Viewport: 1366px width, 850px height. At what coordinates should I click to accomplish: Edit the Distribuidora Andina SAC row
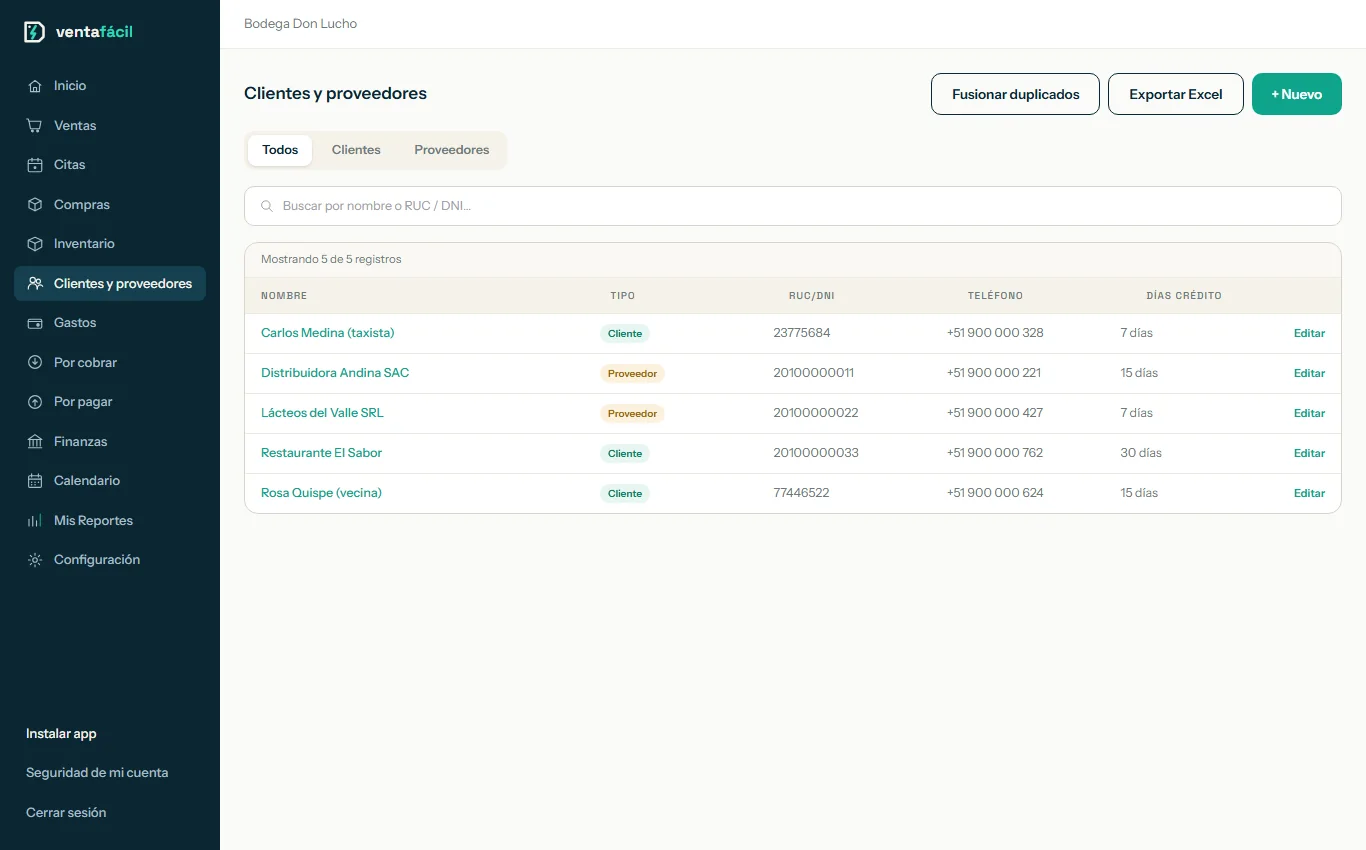pos(1309,373)
